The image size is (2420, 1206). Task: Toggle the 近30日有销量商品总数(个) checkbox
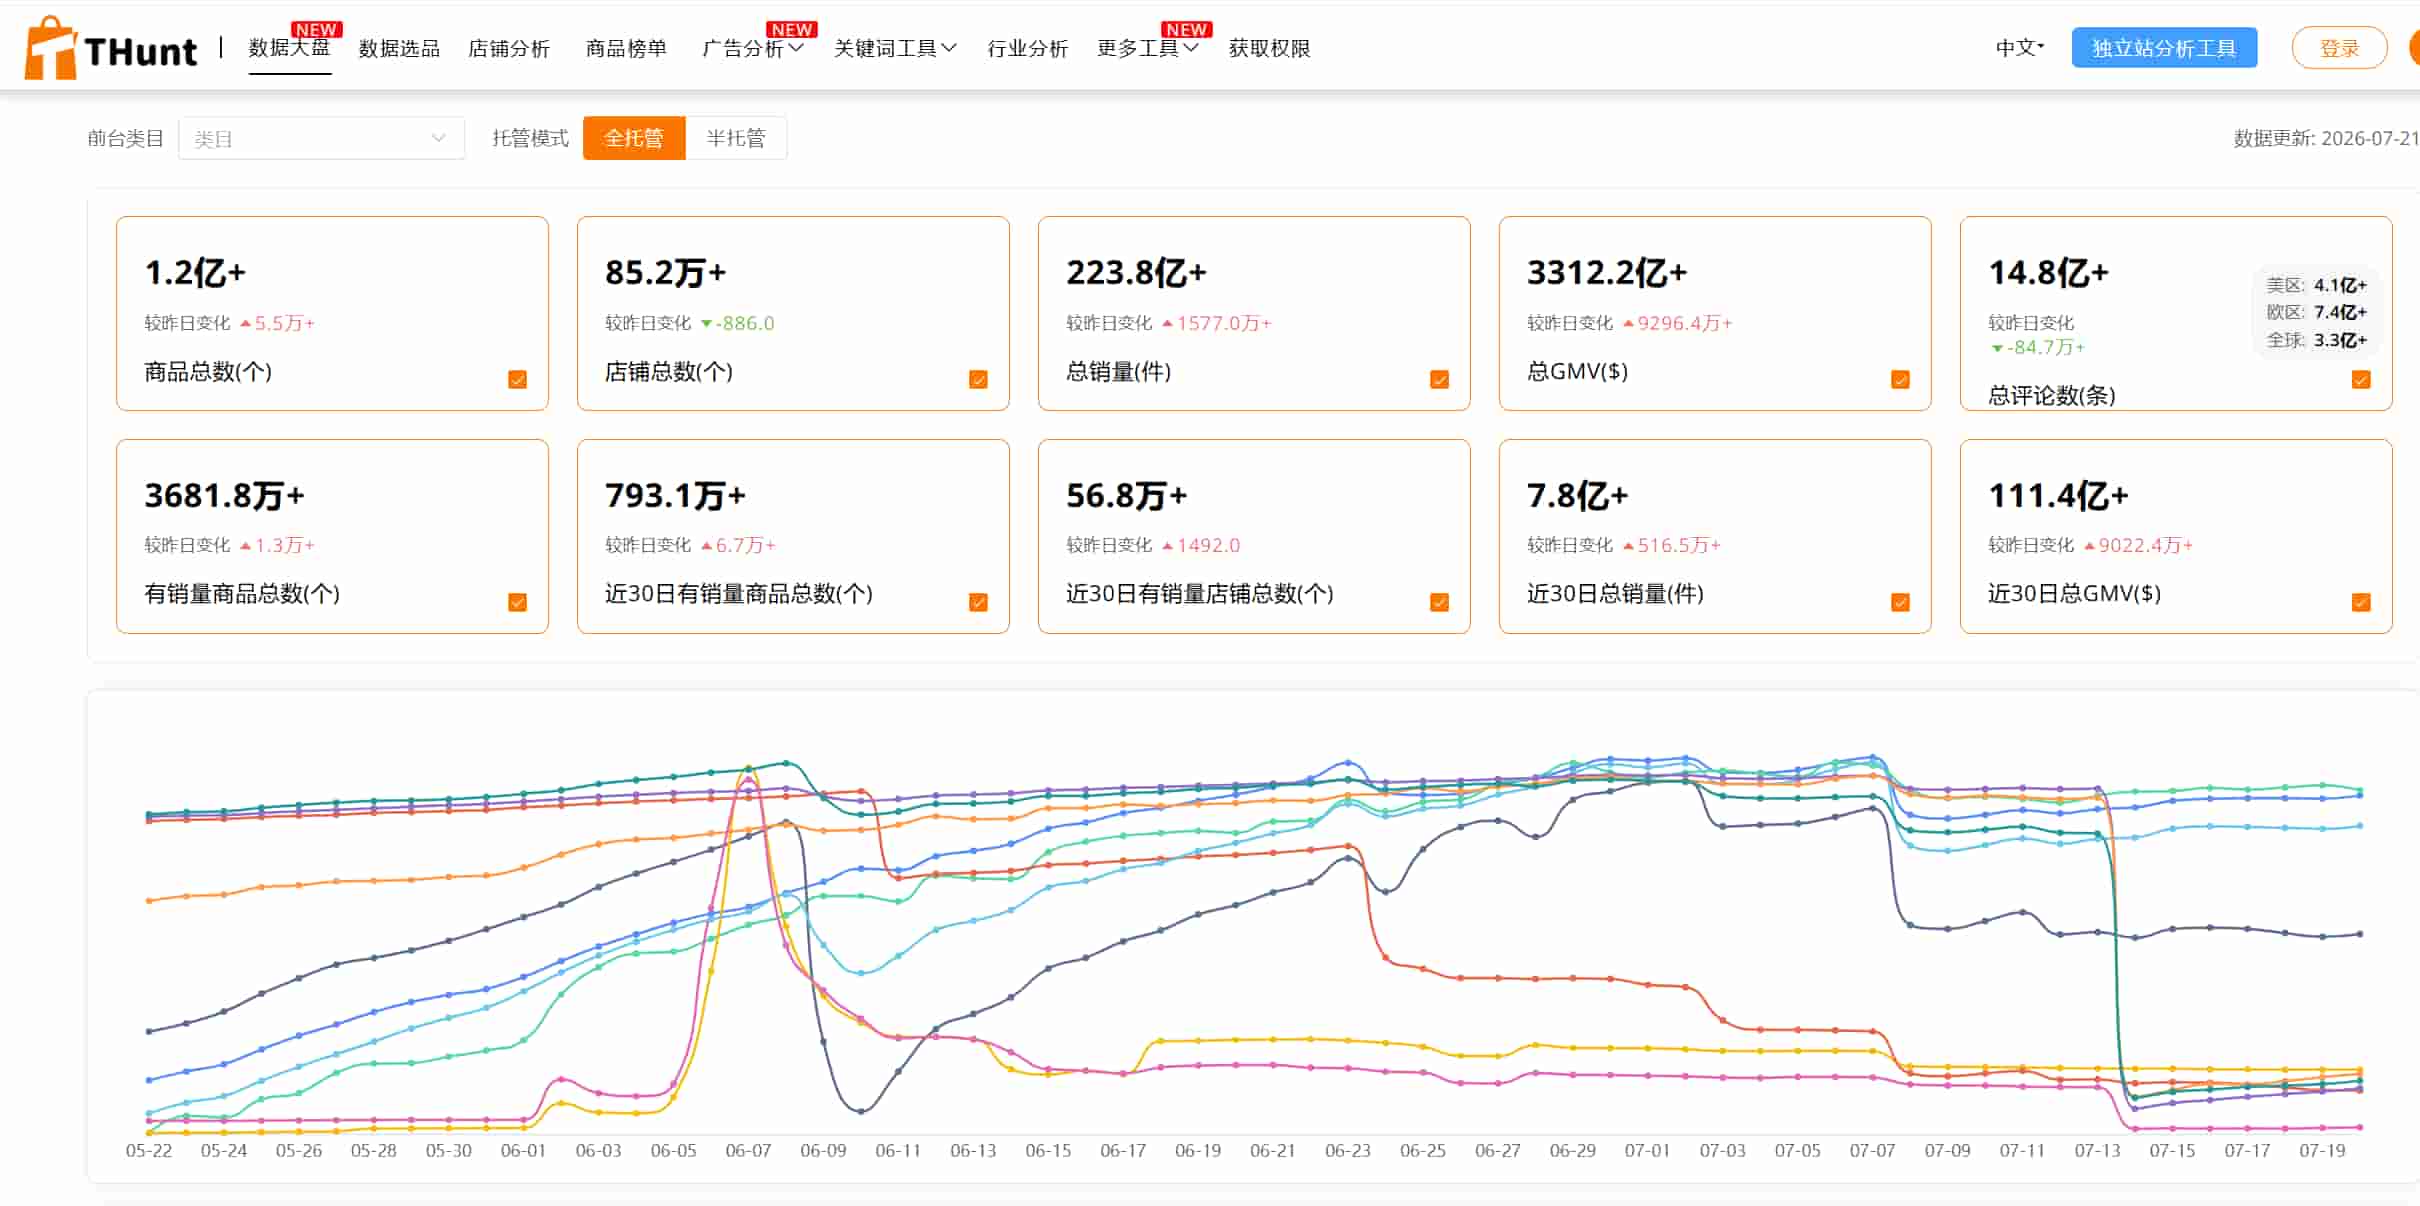click(978, 602)
